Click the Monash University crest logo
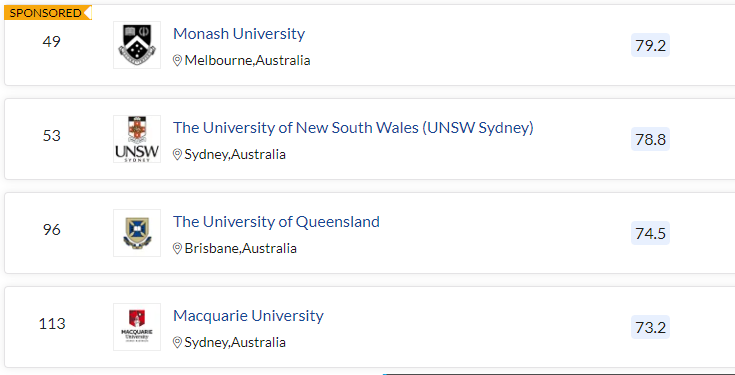 pos(137,45)
